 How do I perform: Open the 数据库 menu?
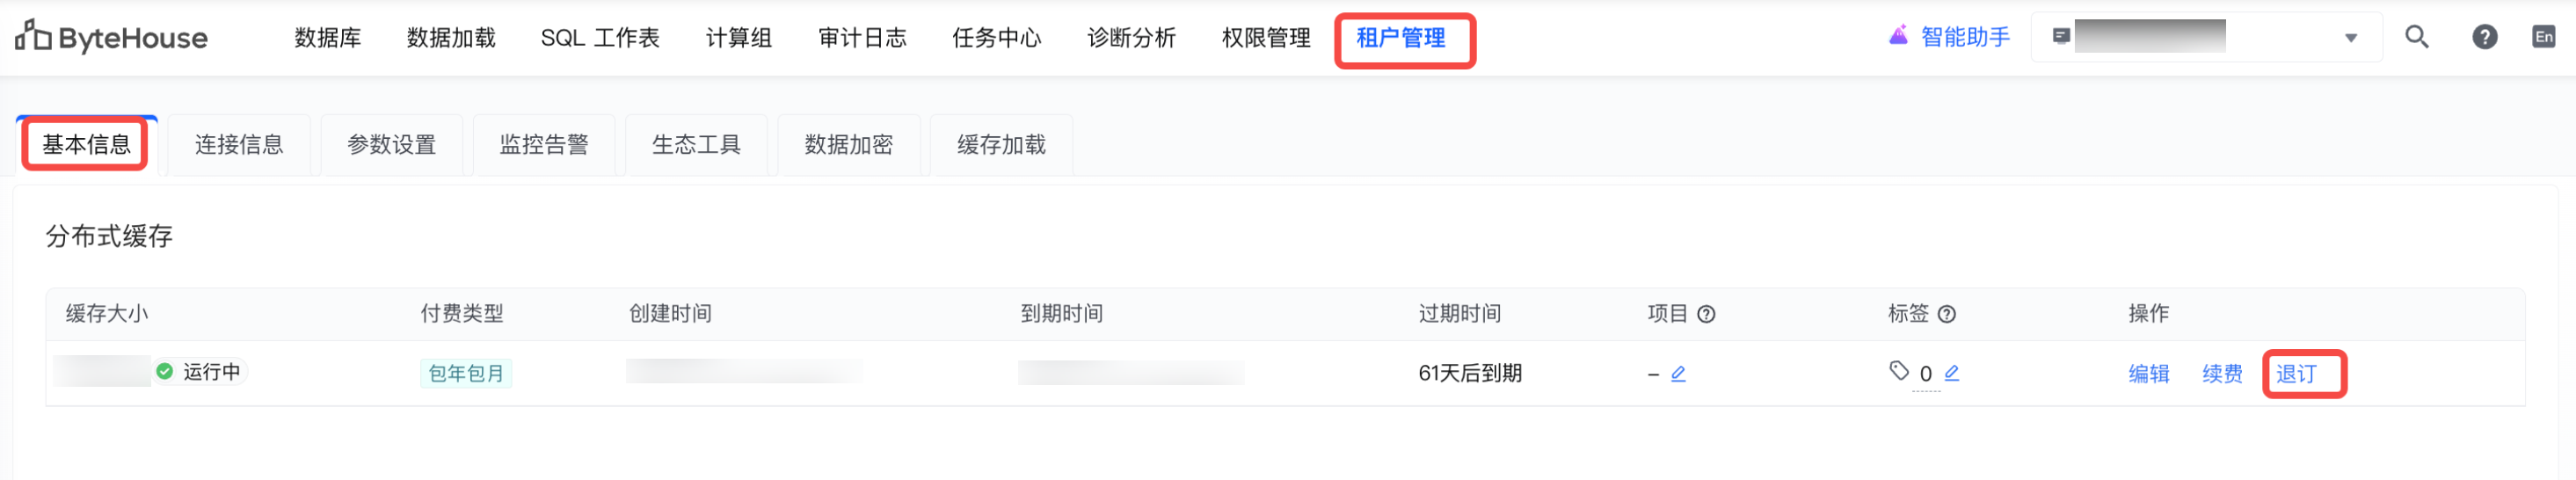pos(327,38)
